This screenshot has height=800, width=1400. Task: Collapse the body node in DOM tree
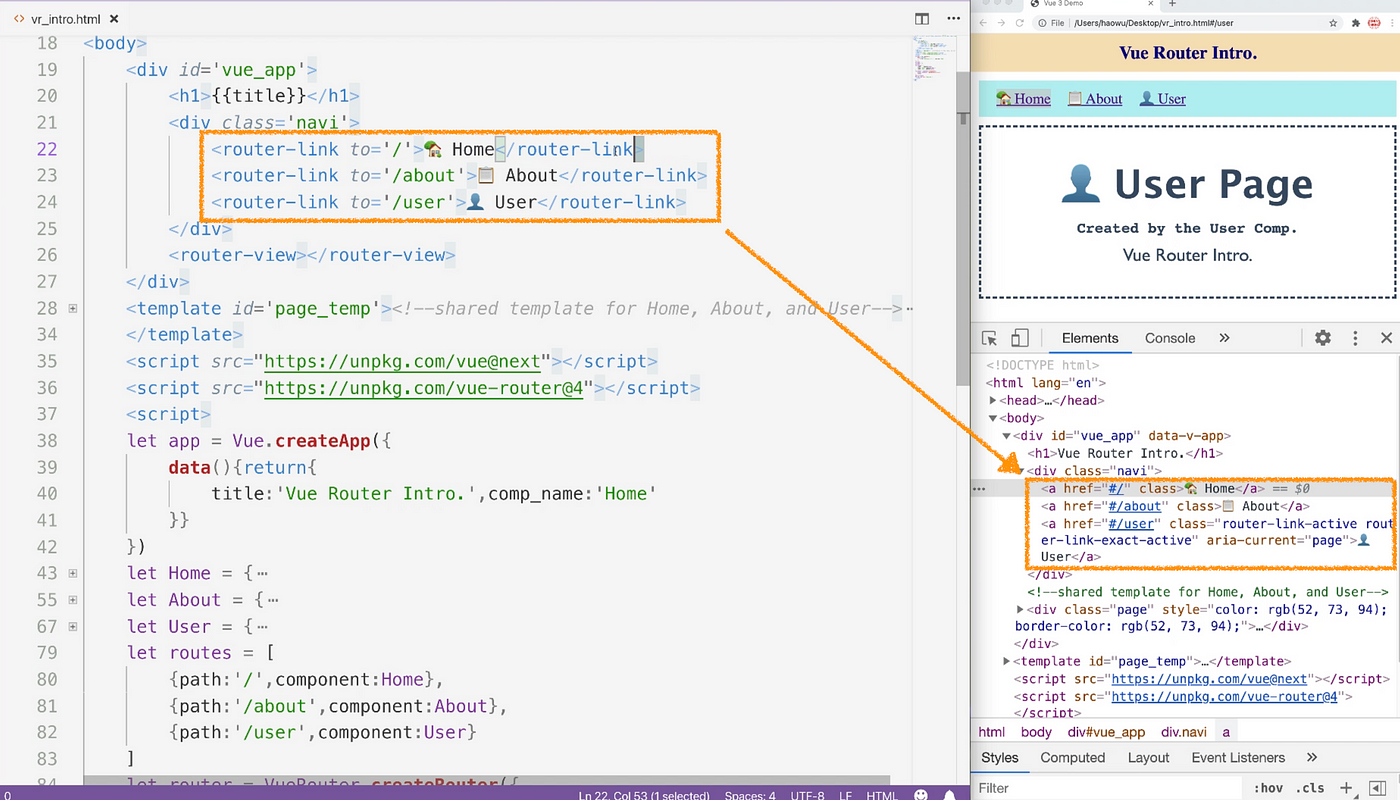click(993, 418)
